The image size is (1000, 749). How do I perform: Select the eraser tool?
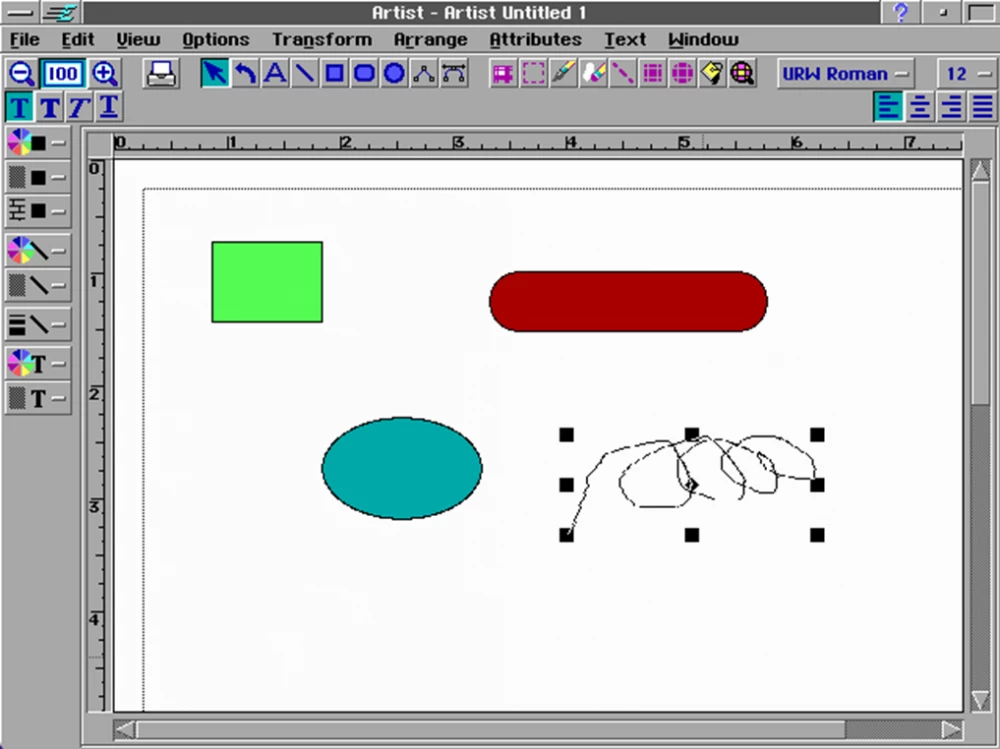point(594,72)
